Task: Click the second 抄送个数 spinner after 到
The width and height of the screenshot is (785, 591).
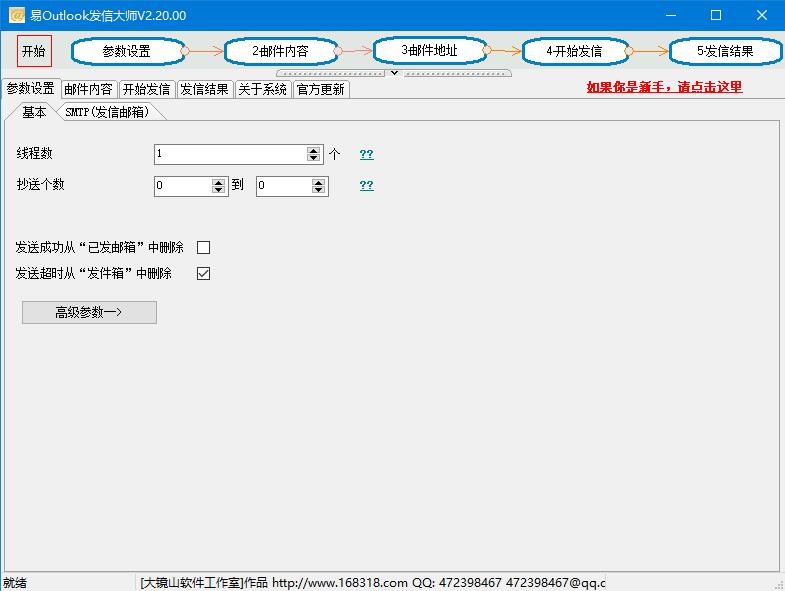Action: pyautogui.click(x=319, y=186)
